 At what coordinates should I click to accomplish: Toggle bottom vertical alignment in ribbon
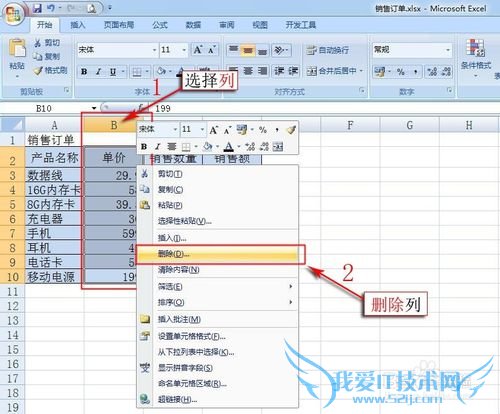pos(263,50)
